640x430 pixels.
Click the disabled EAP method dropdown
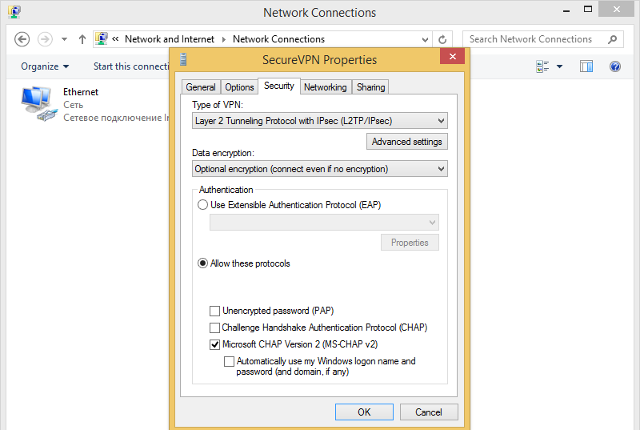[324, 222]
